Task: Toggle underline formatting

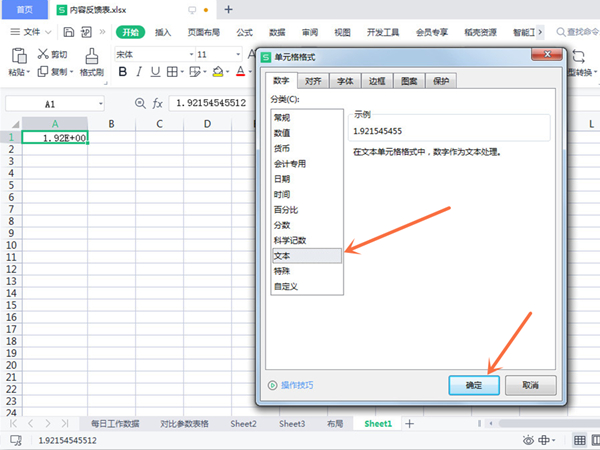Action: pos(155,72)
